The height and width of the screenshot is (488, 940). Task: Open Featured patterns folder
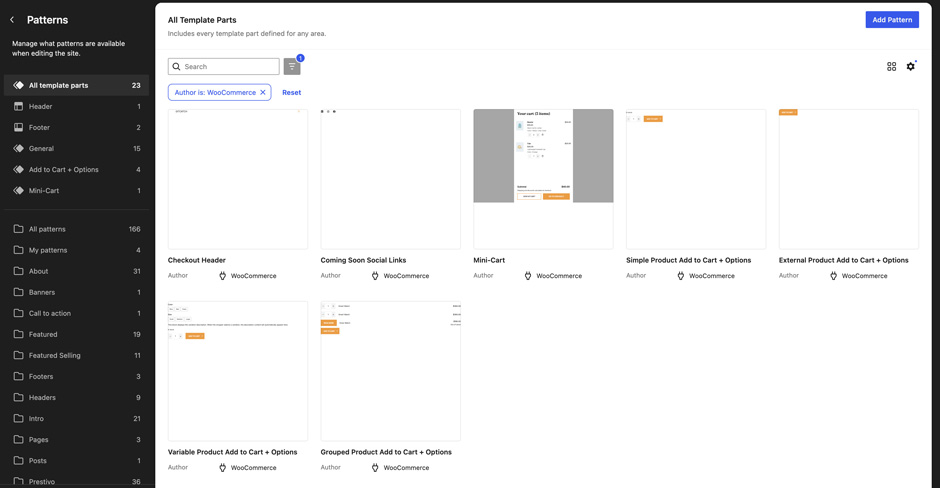76,334
